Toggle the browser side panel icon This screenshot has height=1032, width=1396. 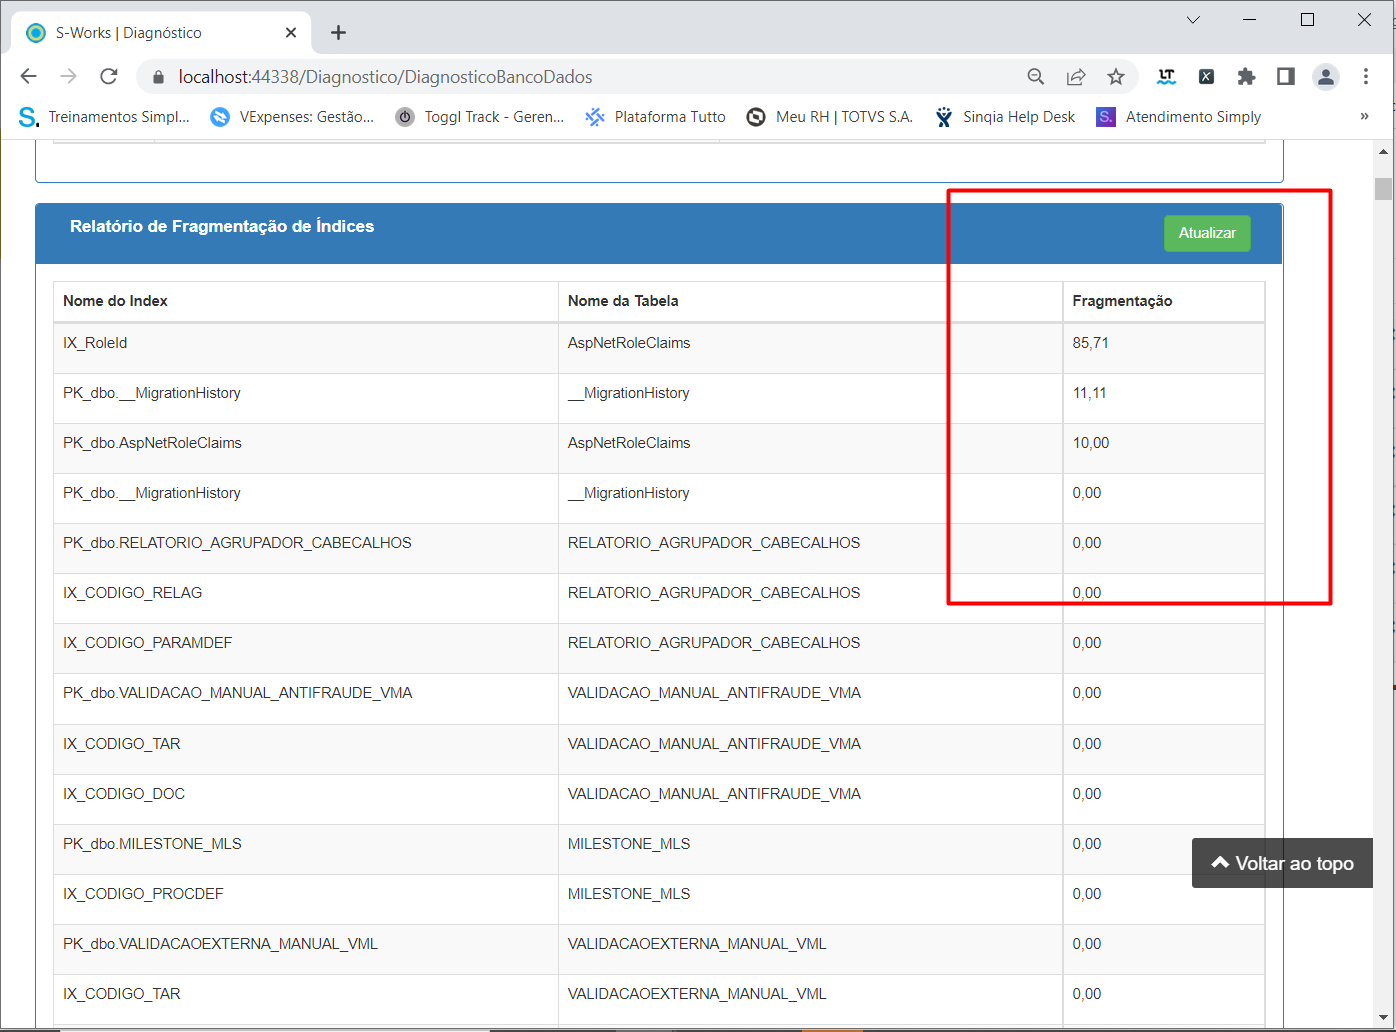point(1286,77)
